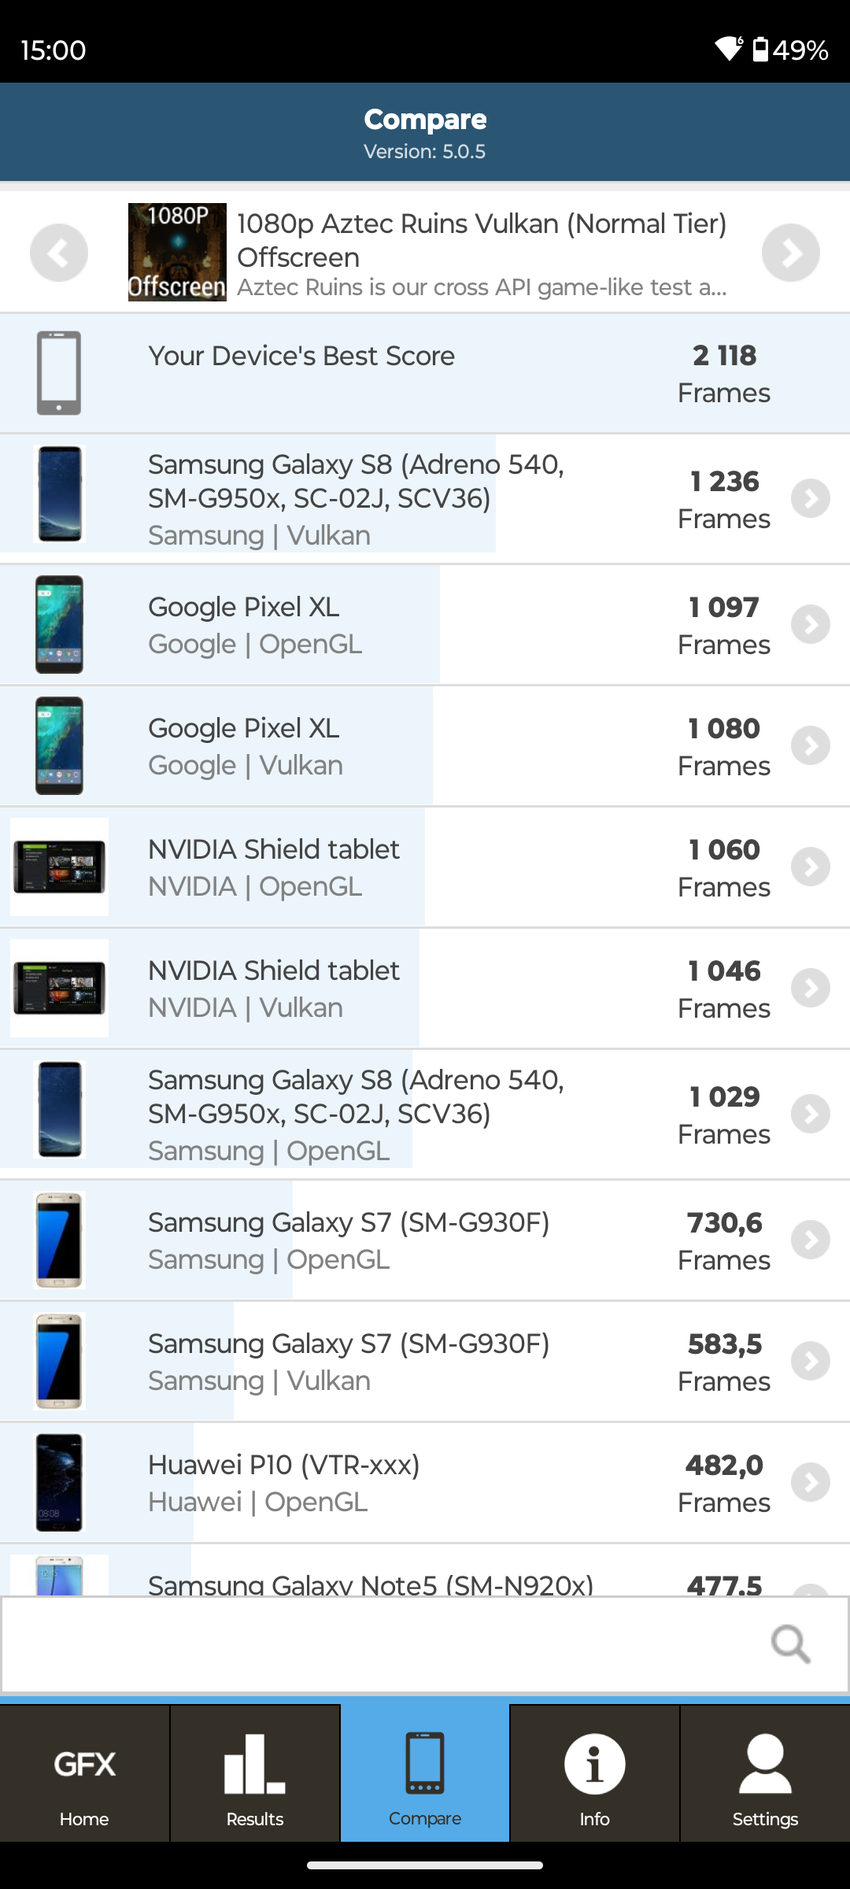
Task: Tap Your Device's Best Score phone icon
Action: 59,373
